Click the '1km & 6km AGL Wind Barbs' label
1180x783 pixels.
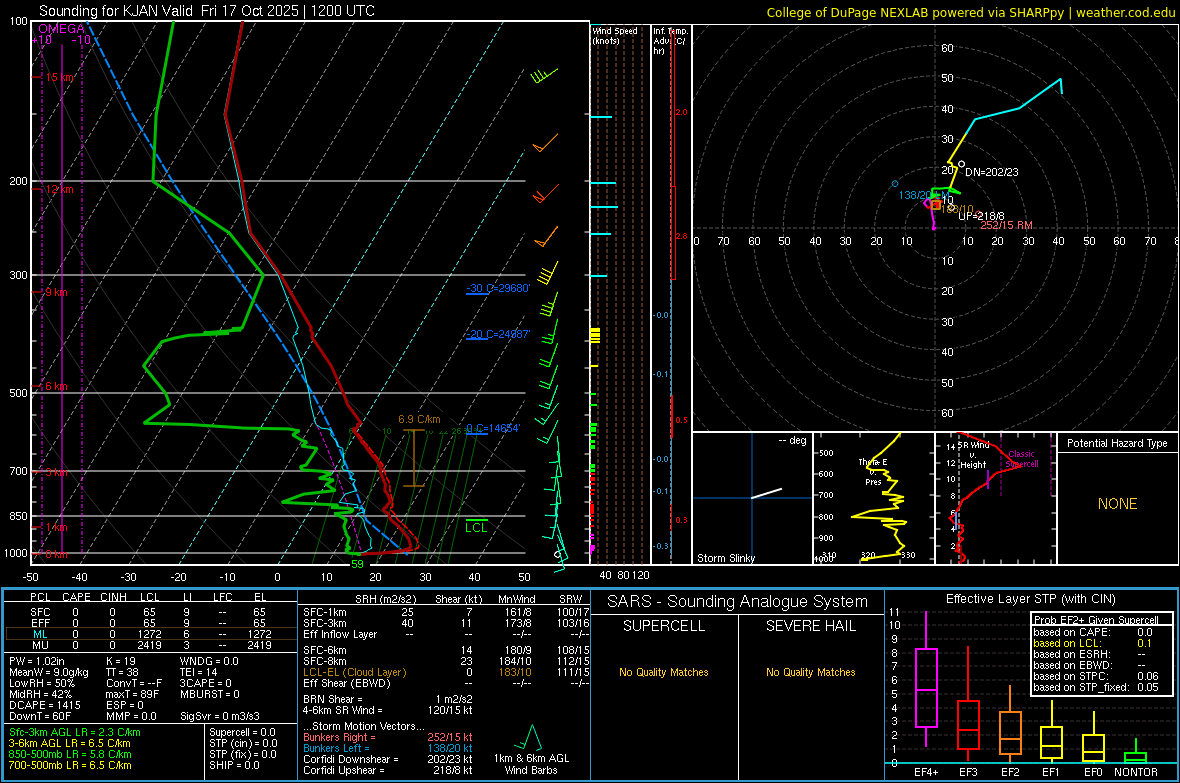(x=531, y=763)
